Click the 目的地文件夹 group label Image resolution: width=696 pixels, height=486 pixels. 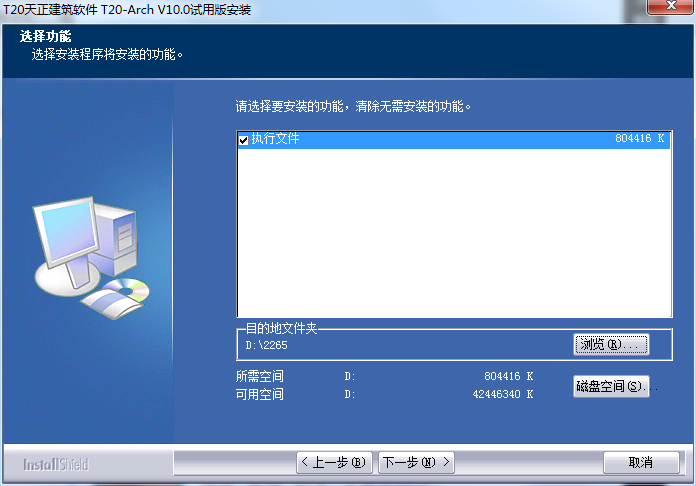click(x=281, y=328)
